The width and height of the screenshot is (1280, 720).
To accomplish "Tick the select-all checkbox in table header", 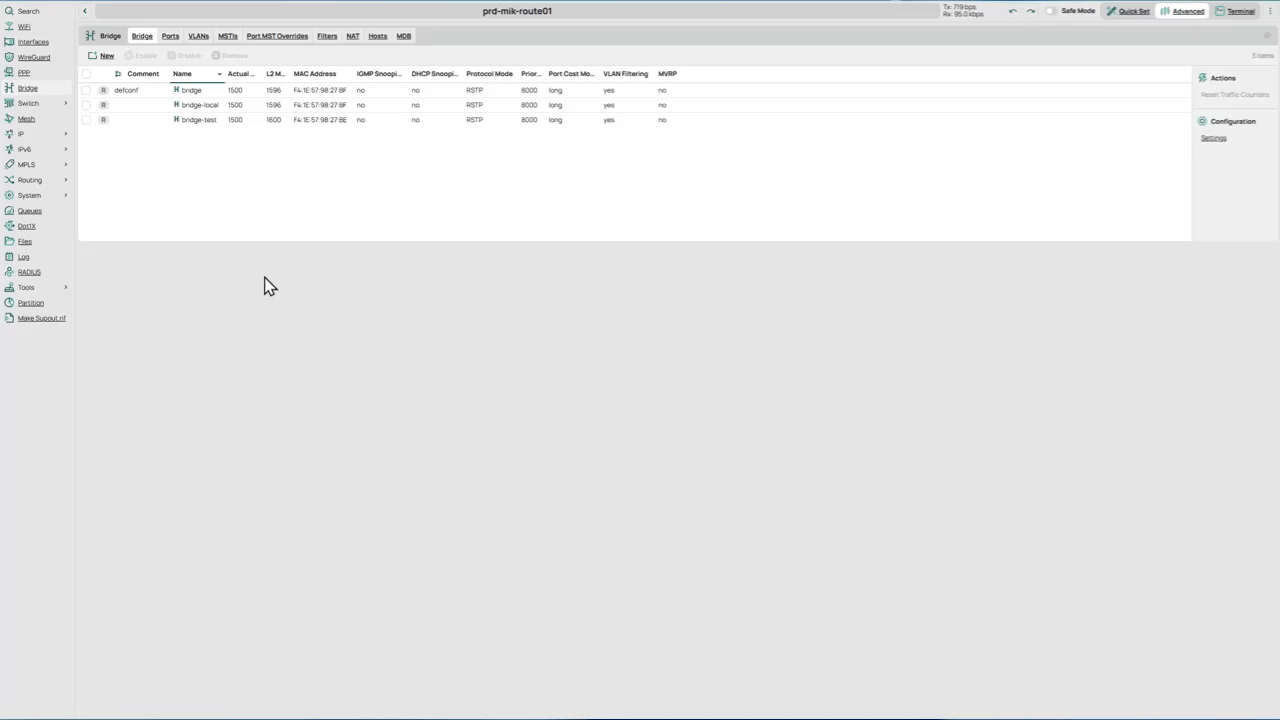I will (x=86, y=74).
